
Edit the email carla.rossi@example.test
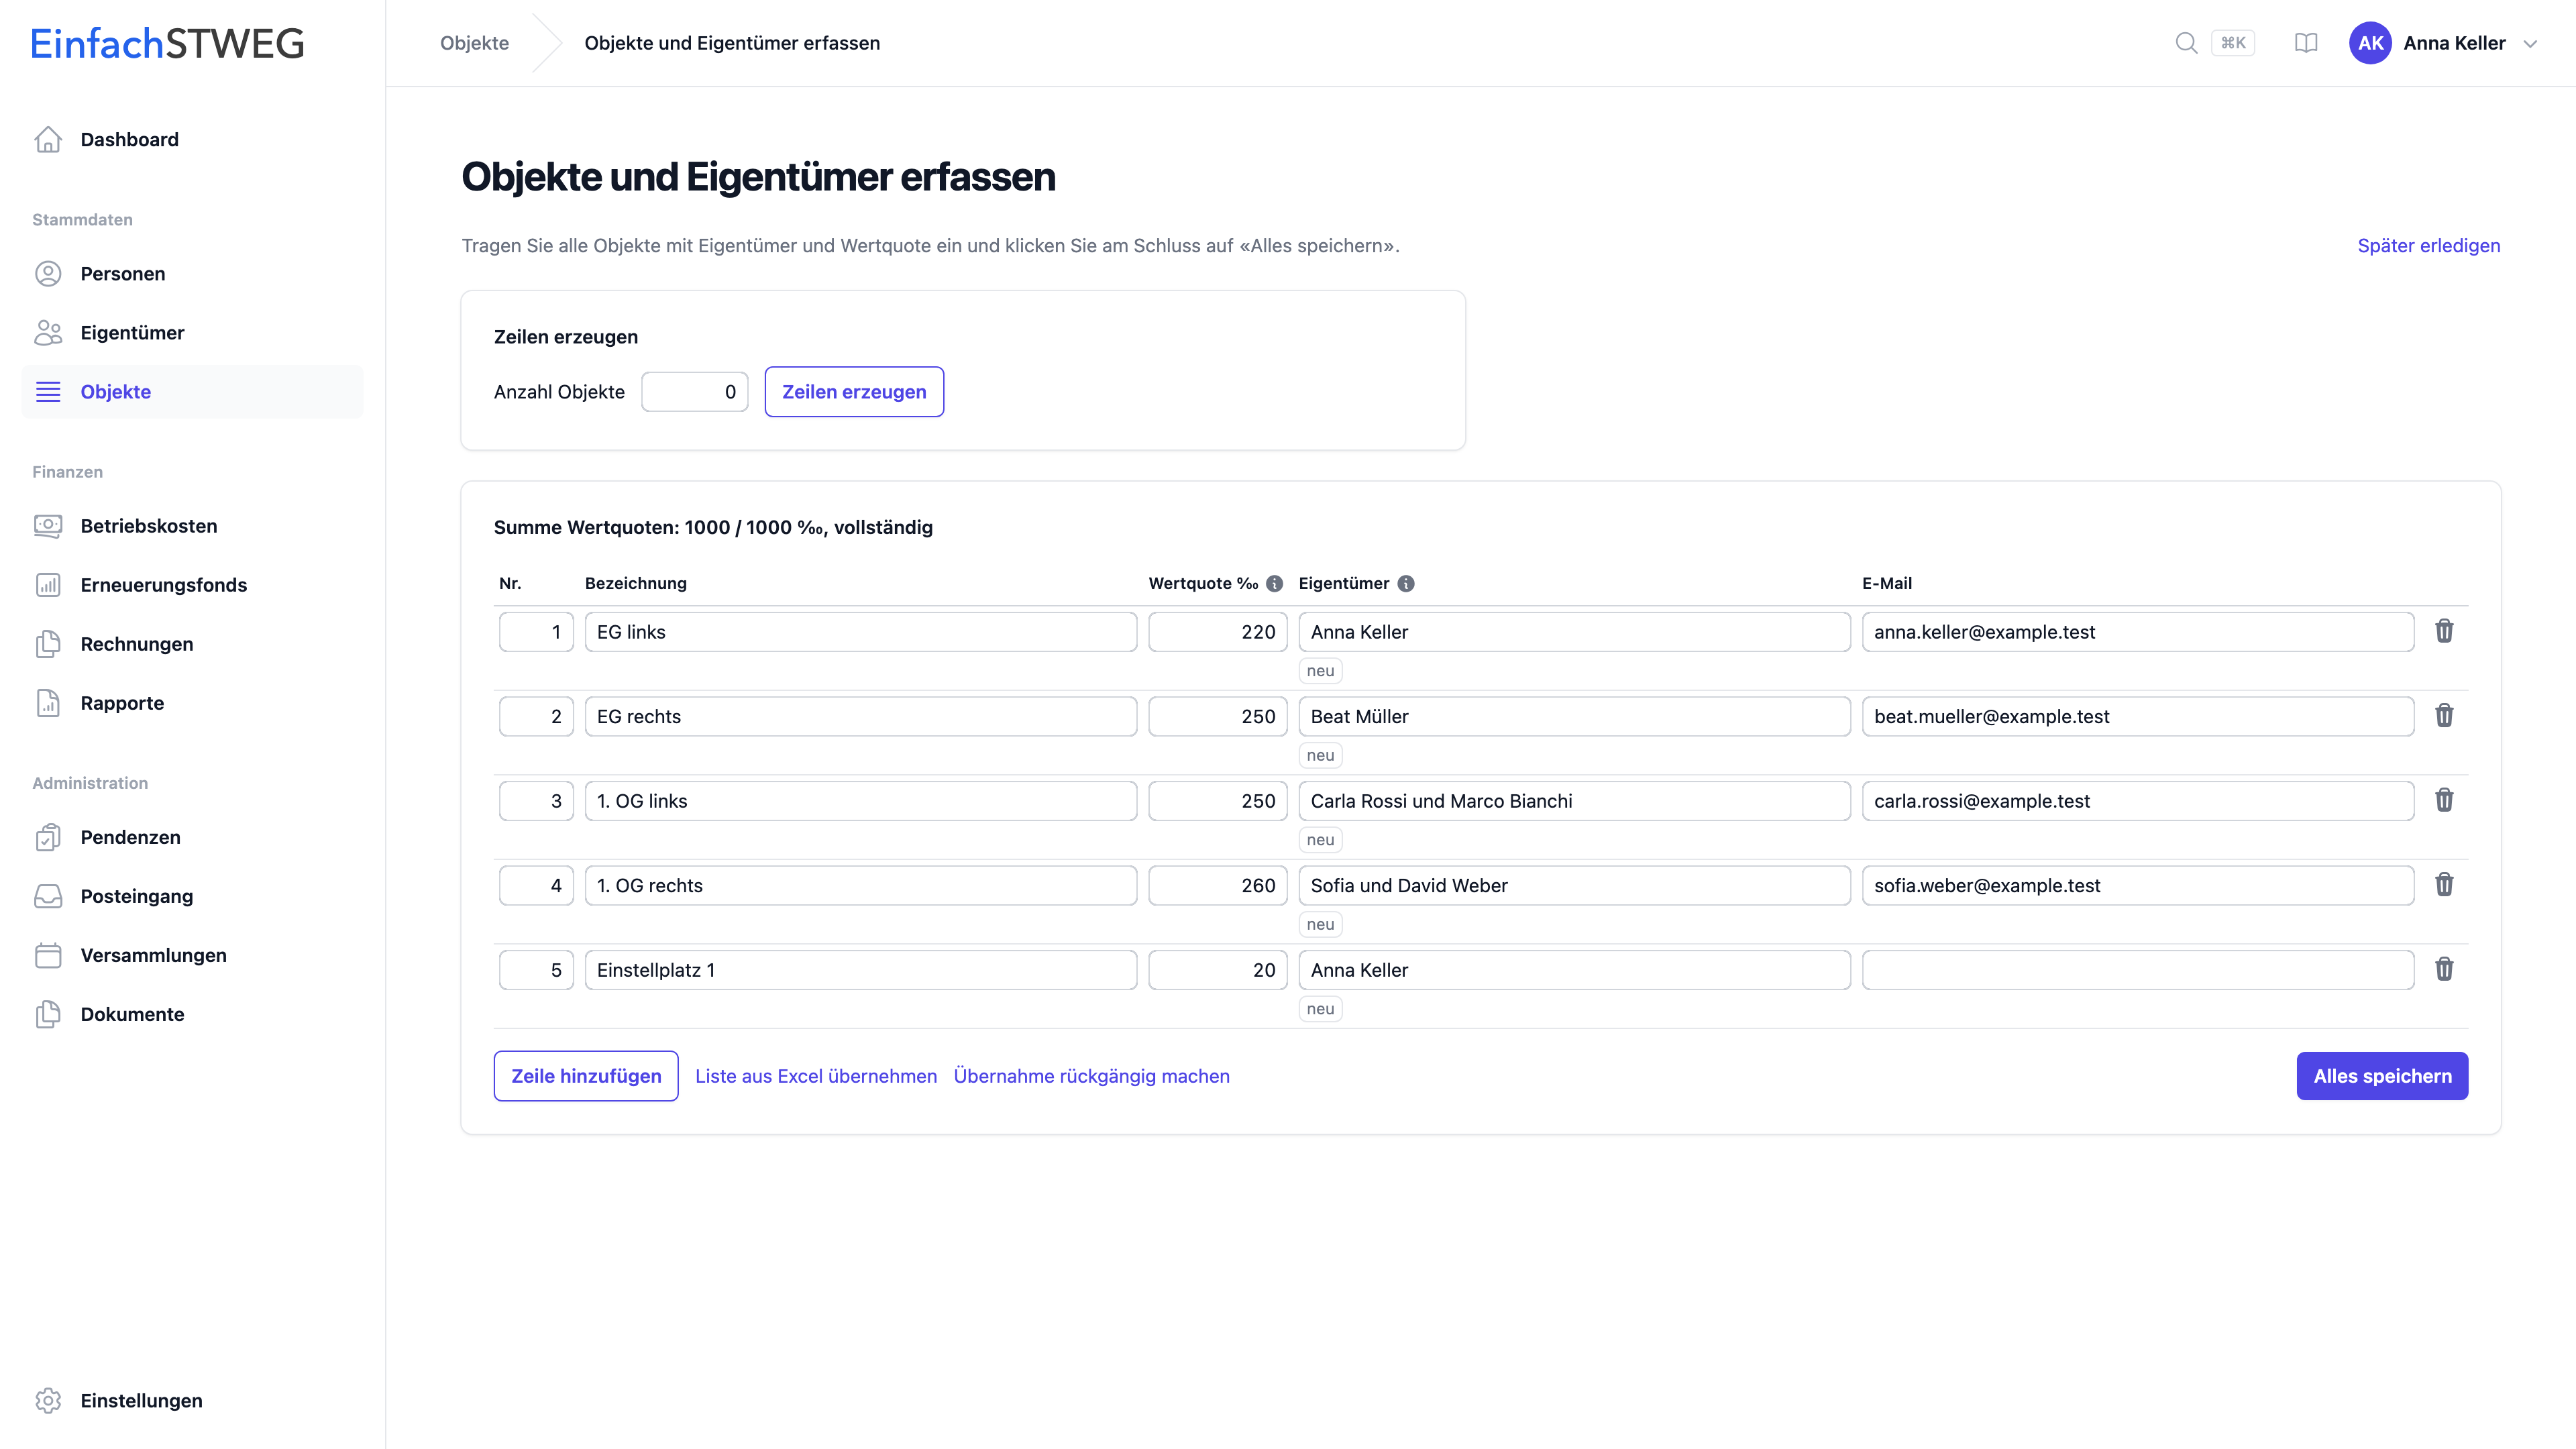coord(2138,801)
